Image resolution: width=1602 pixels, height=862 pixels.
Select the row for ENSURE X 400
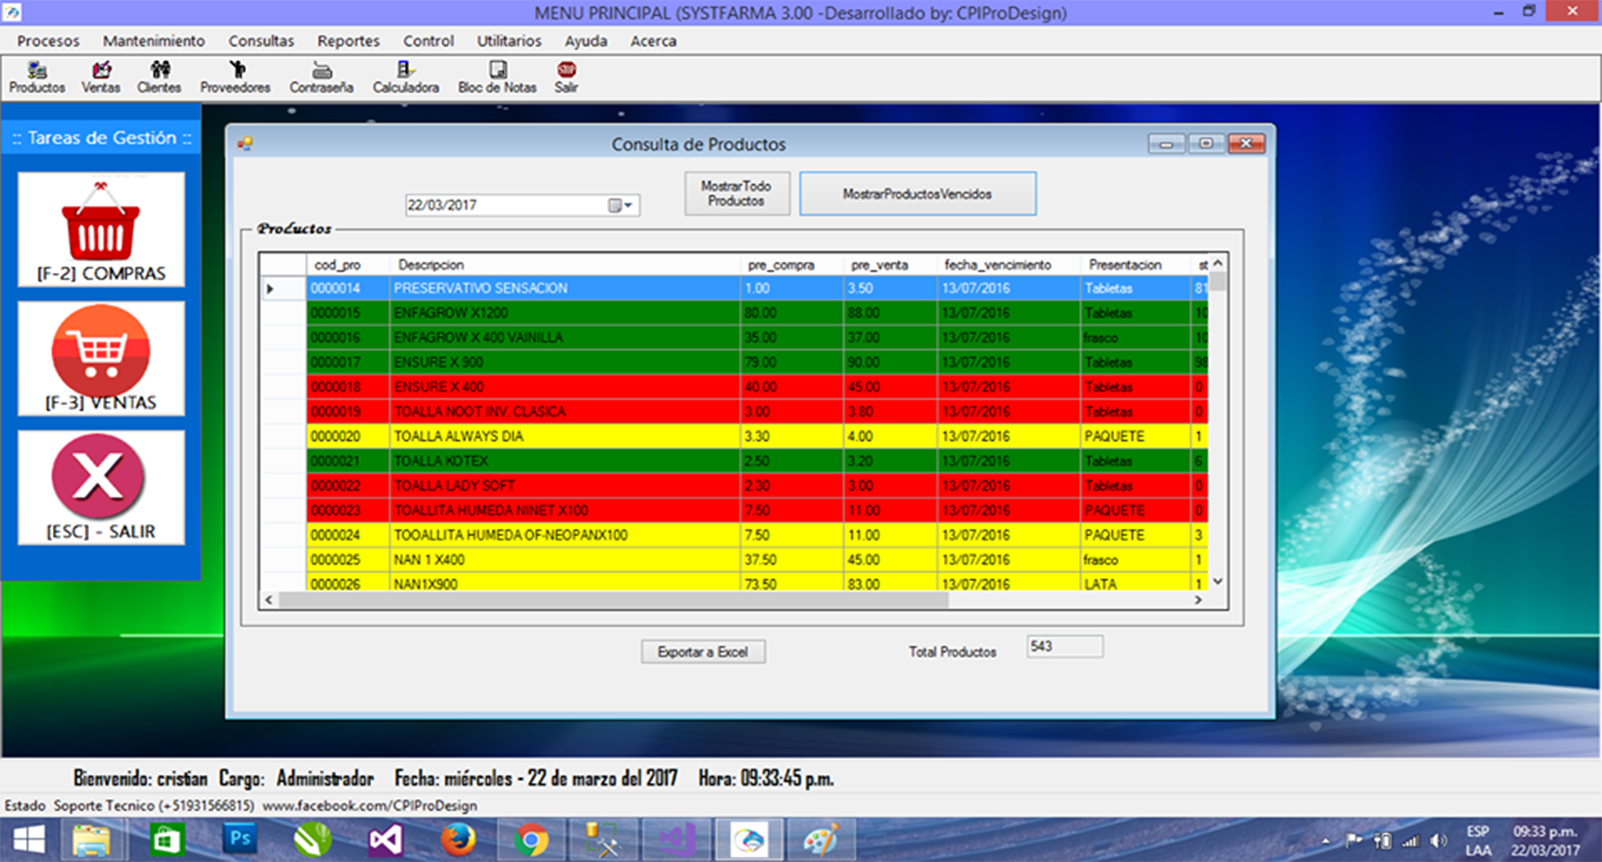point(733,387)
